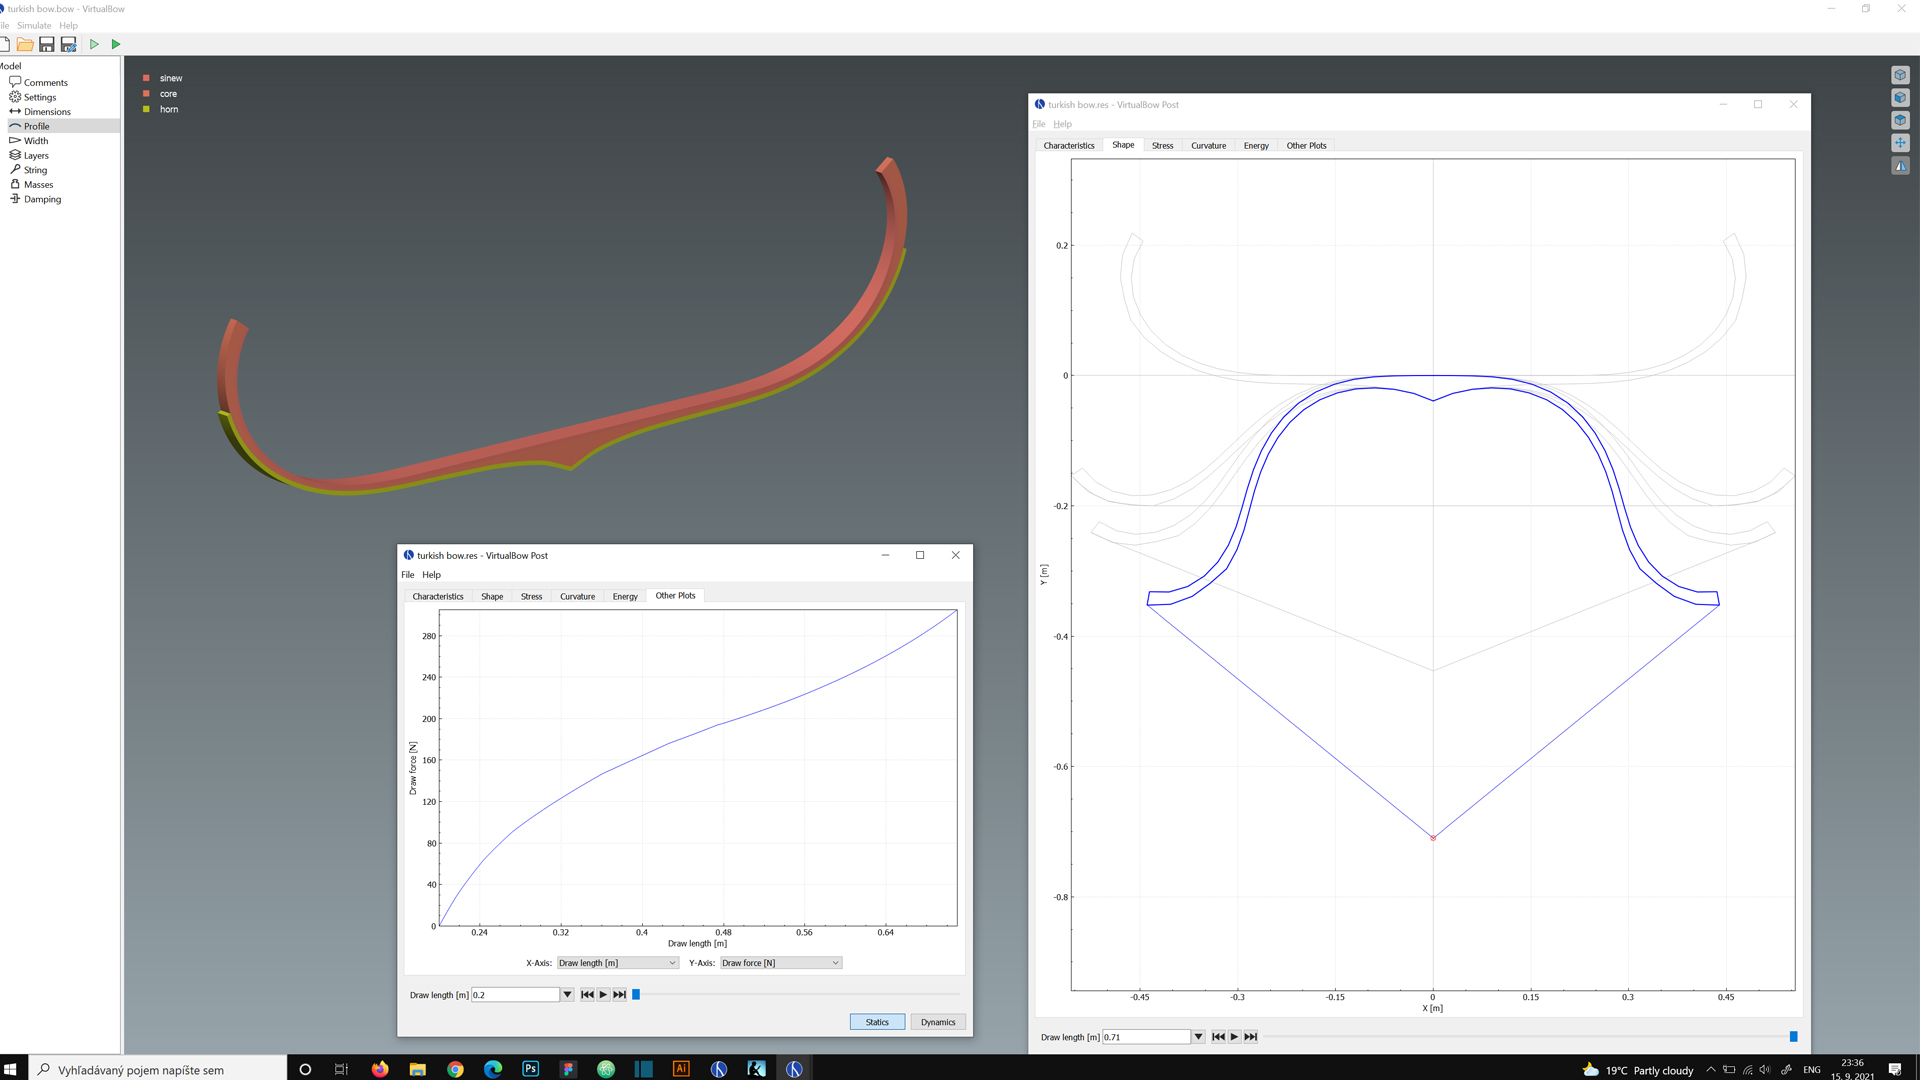Open a bow file with the folder icon
The height and width of the screenshot is (1080, 1920).
(25, 44)
